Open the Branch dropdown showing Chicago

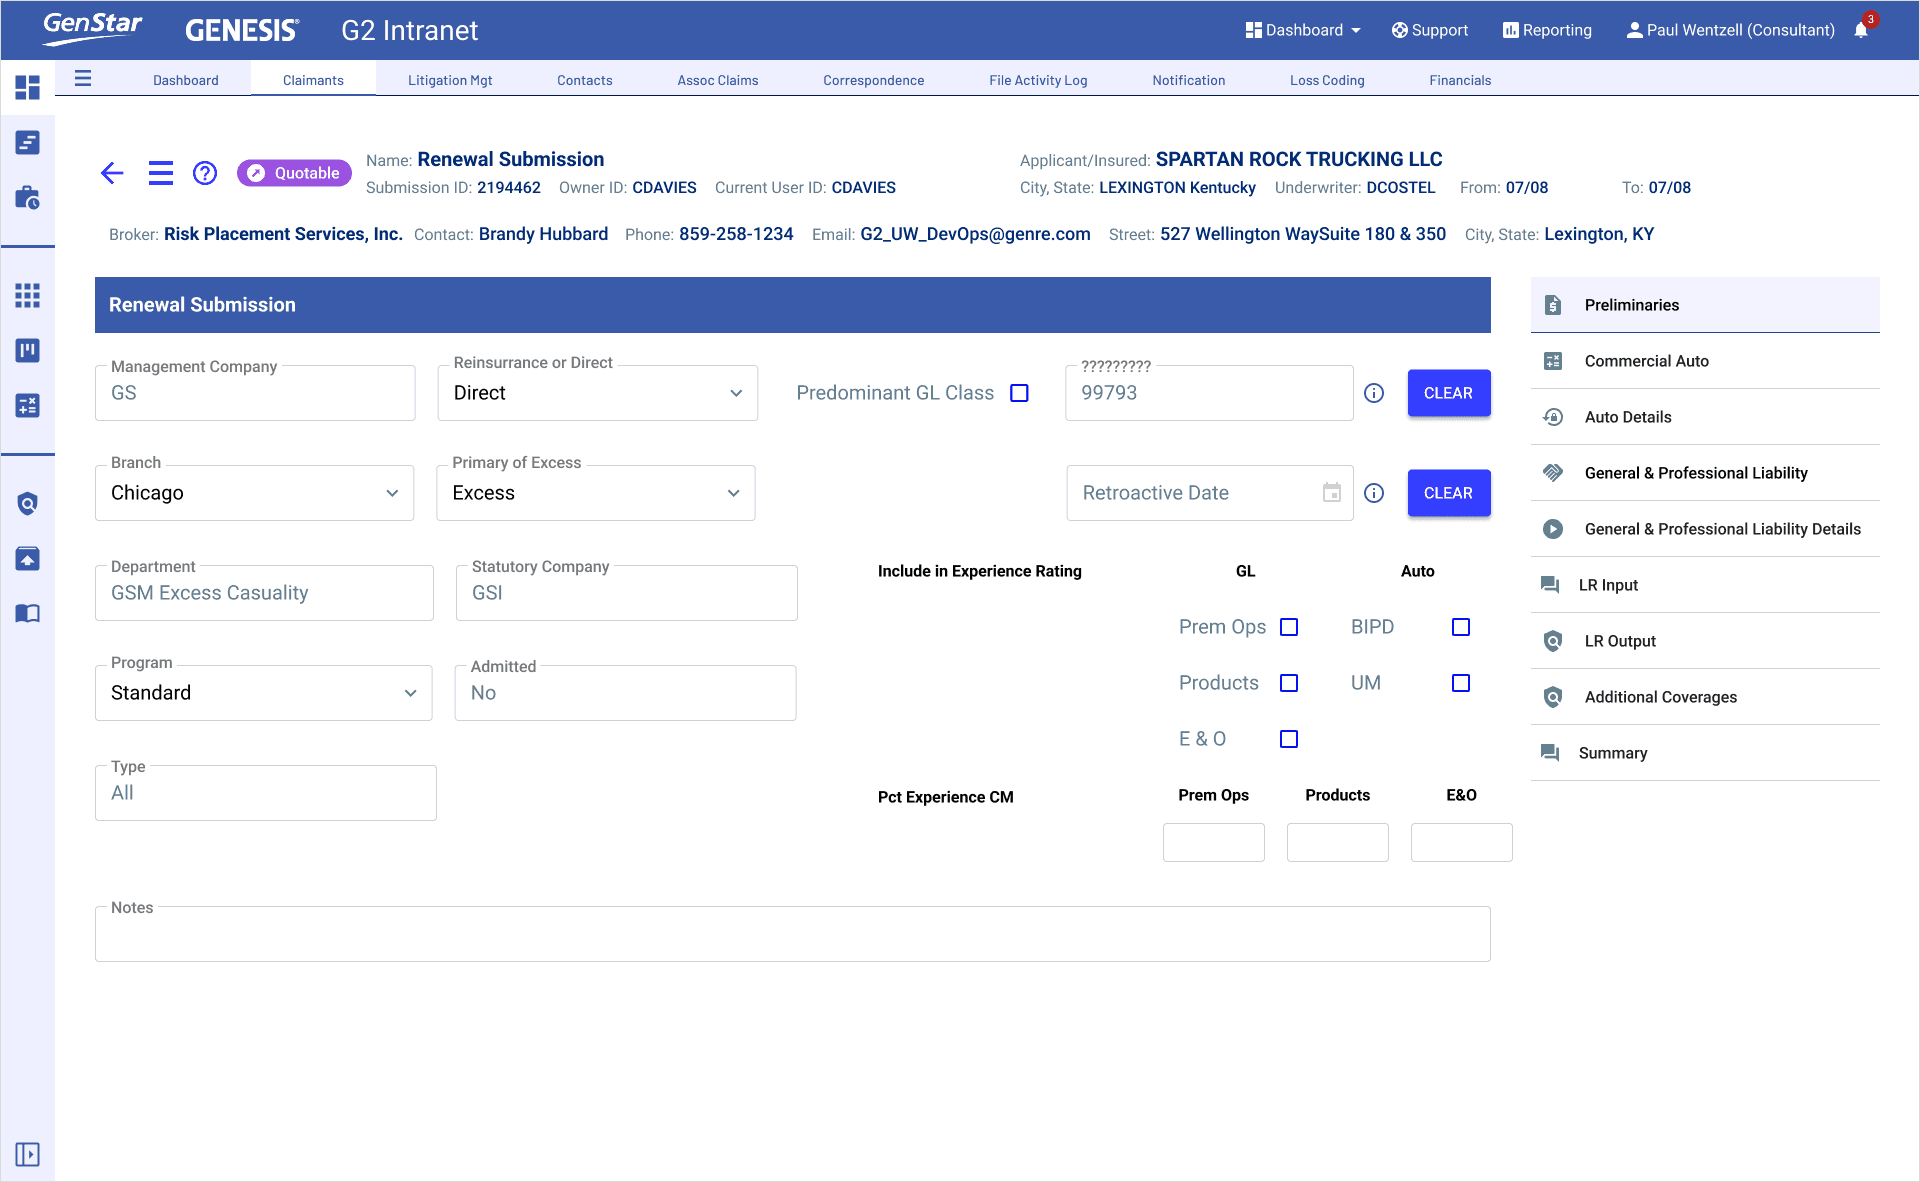click(x=255, y=493)
